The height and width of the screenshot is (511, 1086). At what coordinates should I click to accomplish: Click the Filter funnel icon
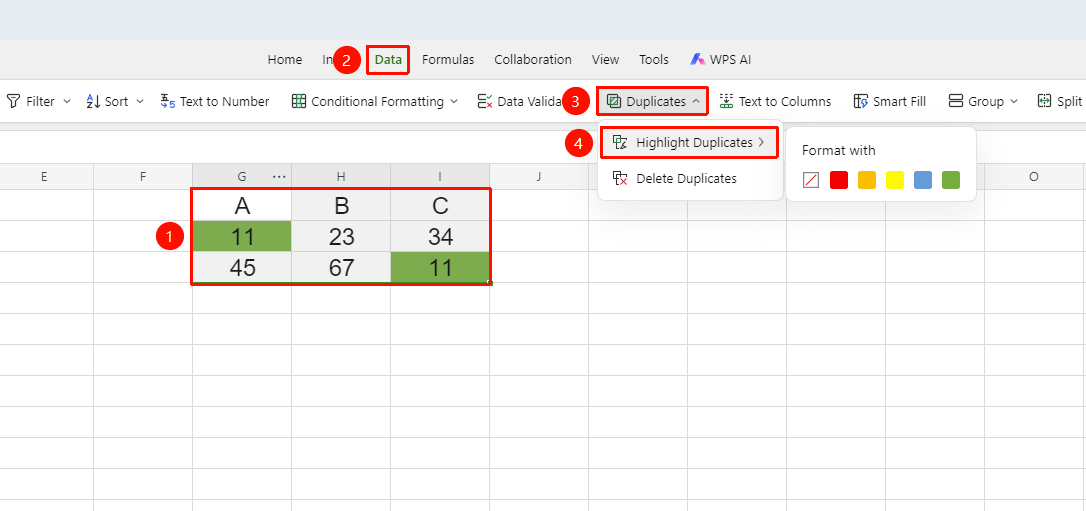pyautogui.click(x=13, y=101)
